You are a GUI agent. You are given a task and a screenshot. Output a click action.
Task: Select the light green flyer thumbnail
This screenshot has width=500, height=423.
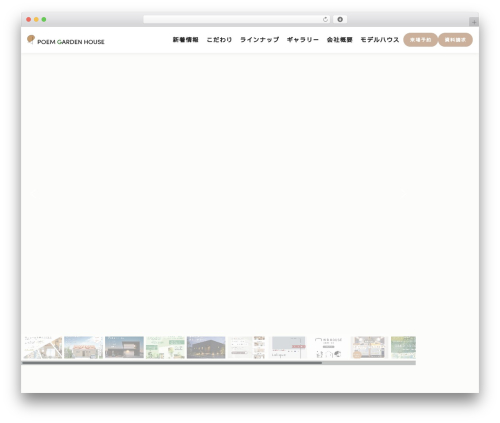165,347
